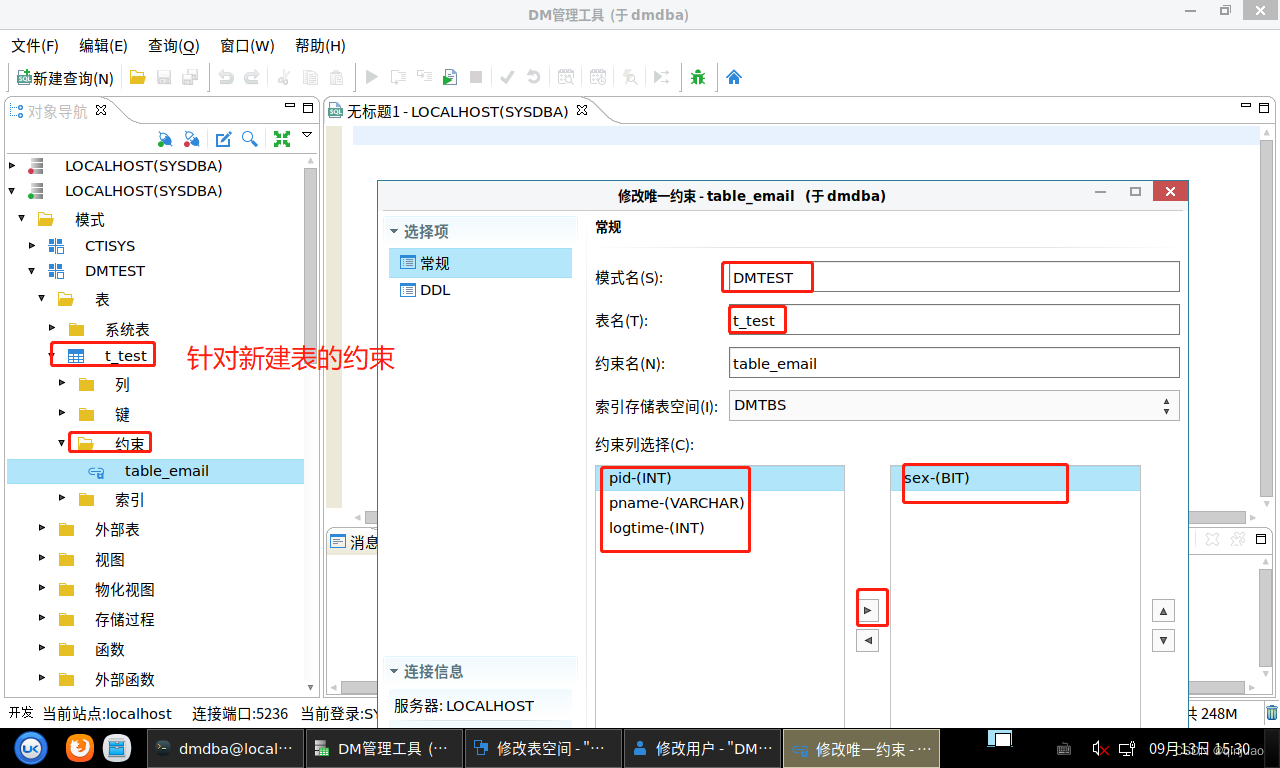The image size is (1280, 768).
Task: Click the save disk icon in toolbar
Action: pos(163,77)
